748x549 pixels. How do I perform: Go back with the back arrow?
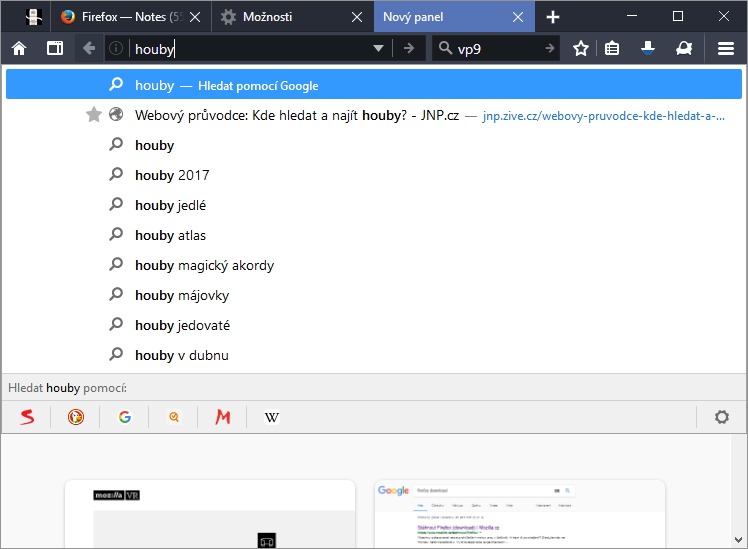coord(89,48)
